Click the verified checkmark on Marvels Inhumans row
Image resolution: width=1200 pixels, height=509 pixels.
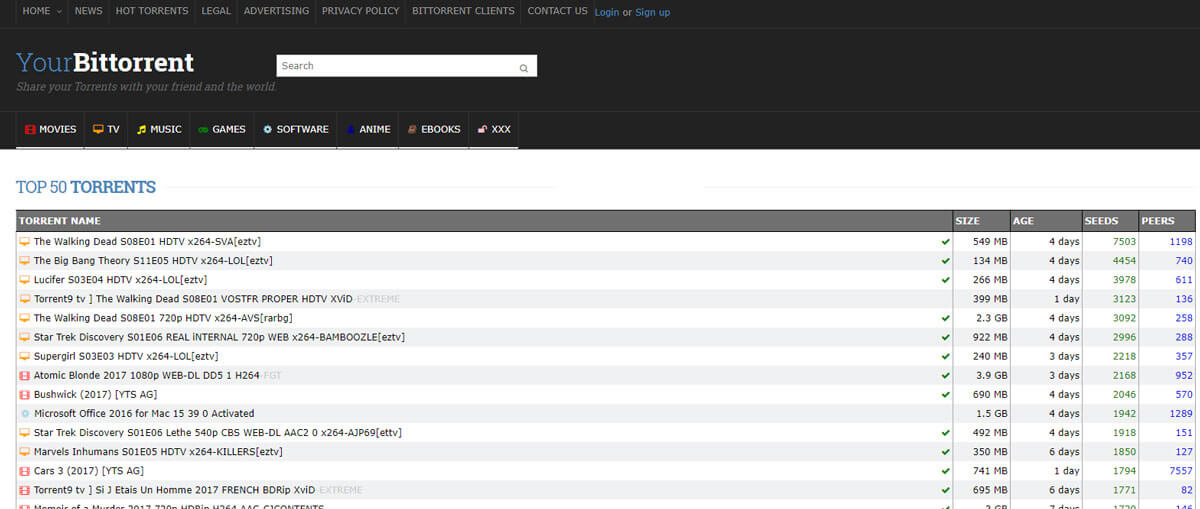pos(945,452)
